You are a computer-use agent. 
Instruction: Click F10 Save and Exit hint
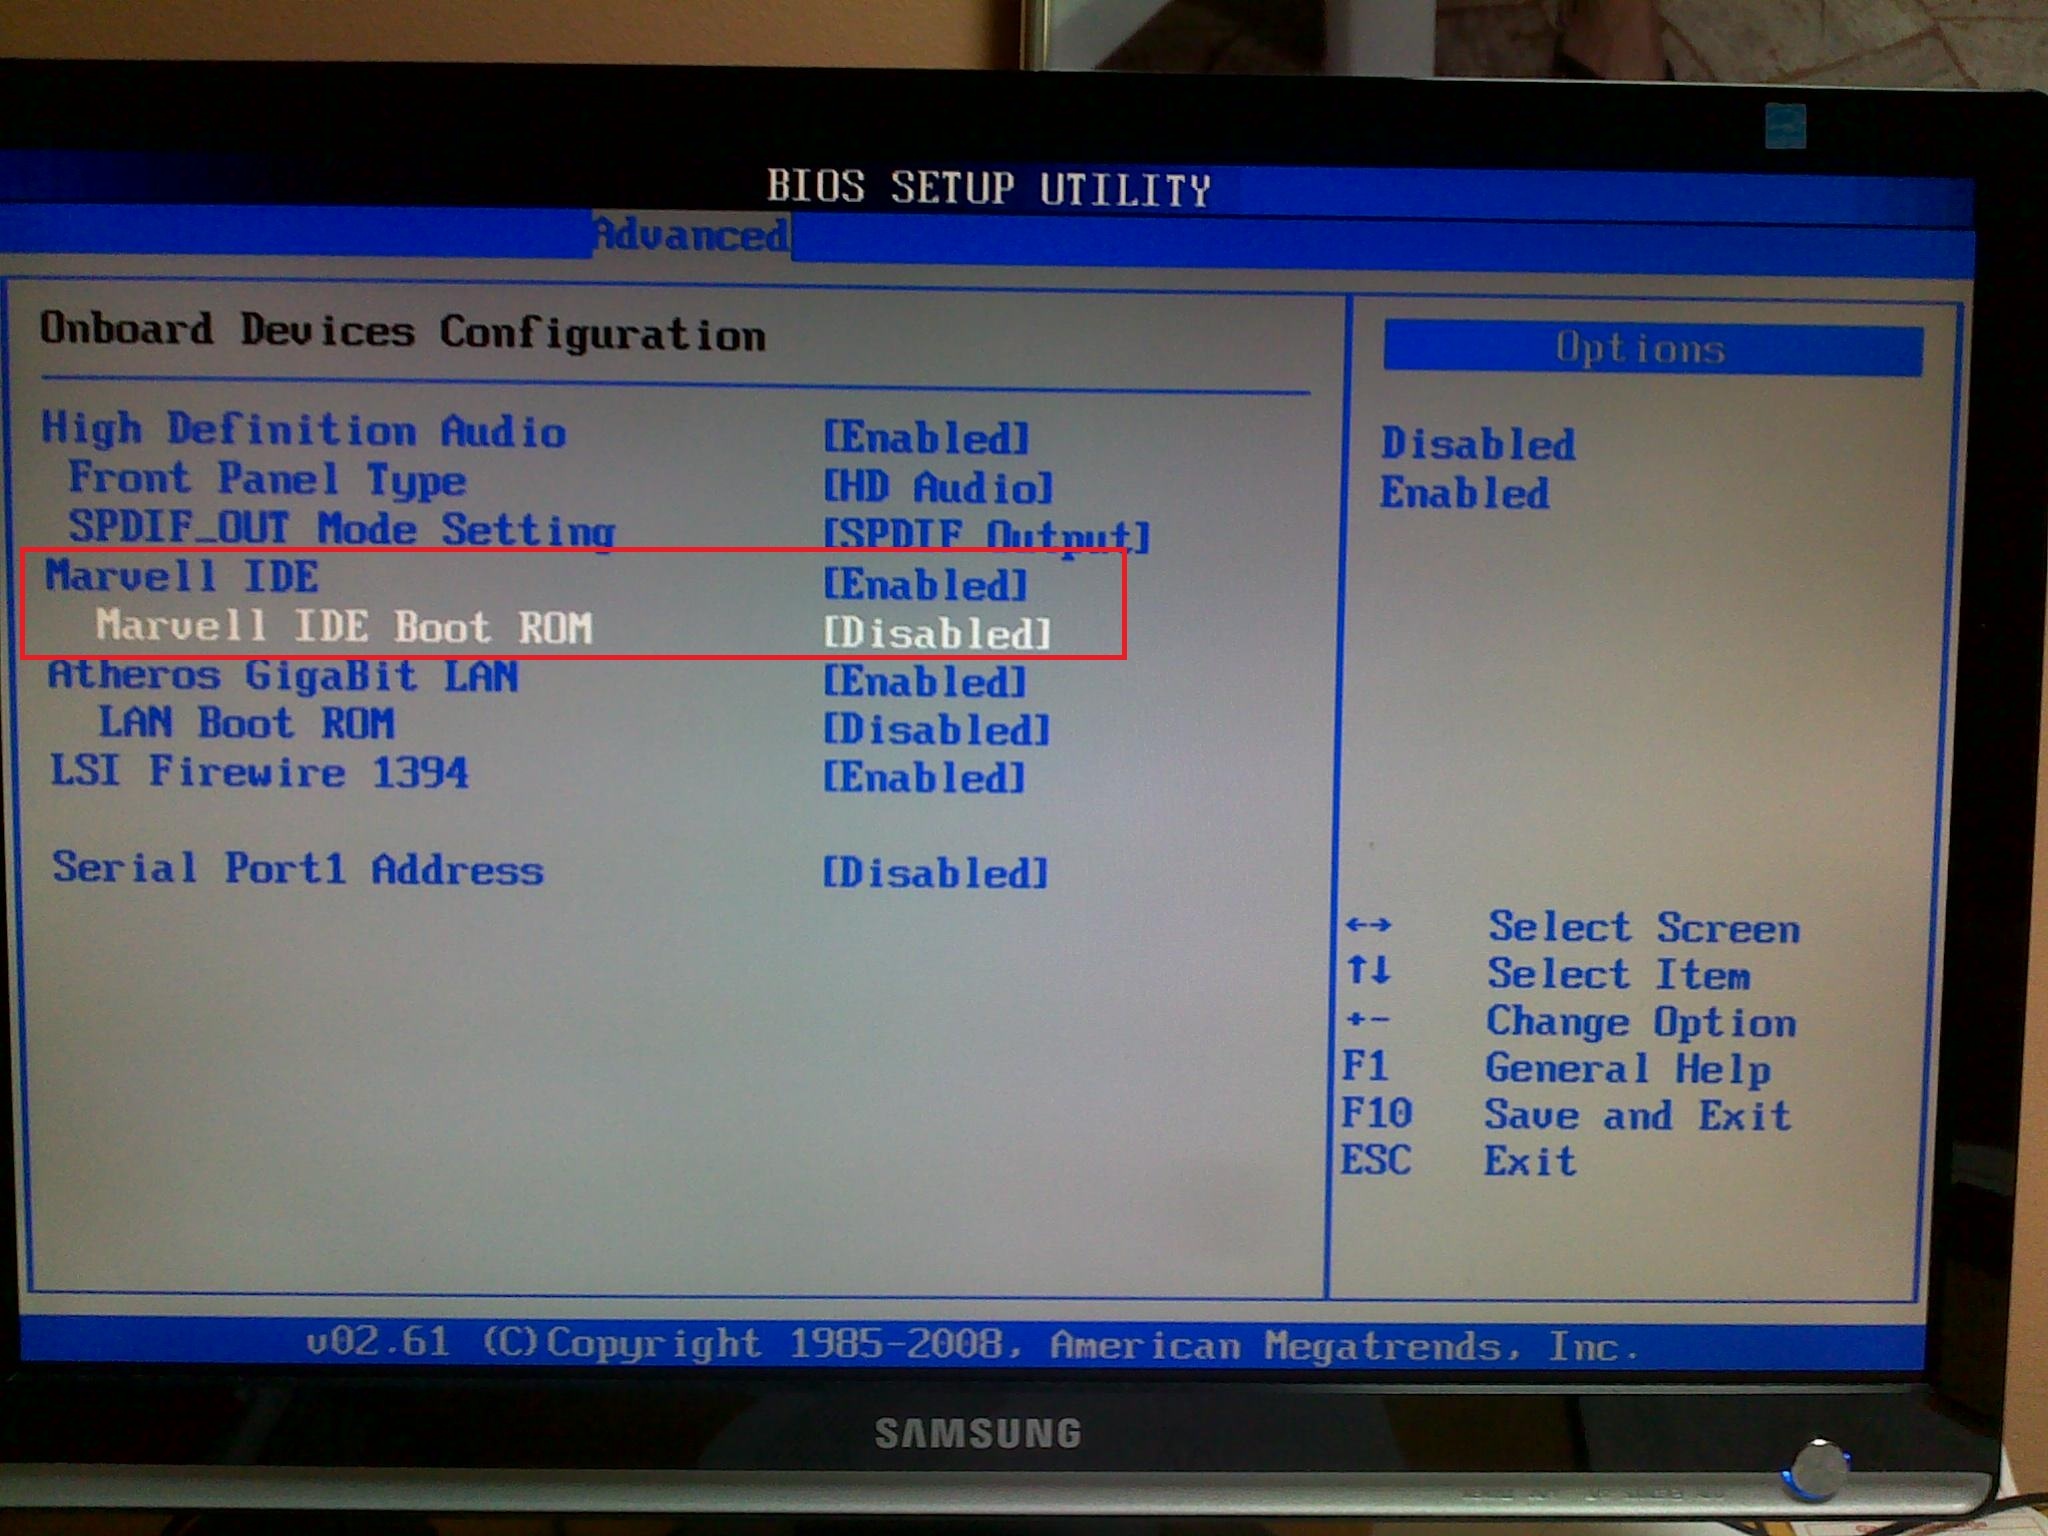[x=1377, y=1113]
